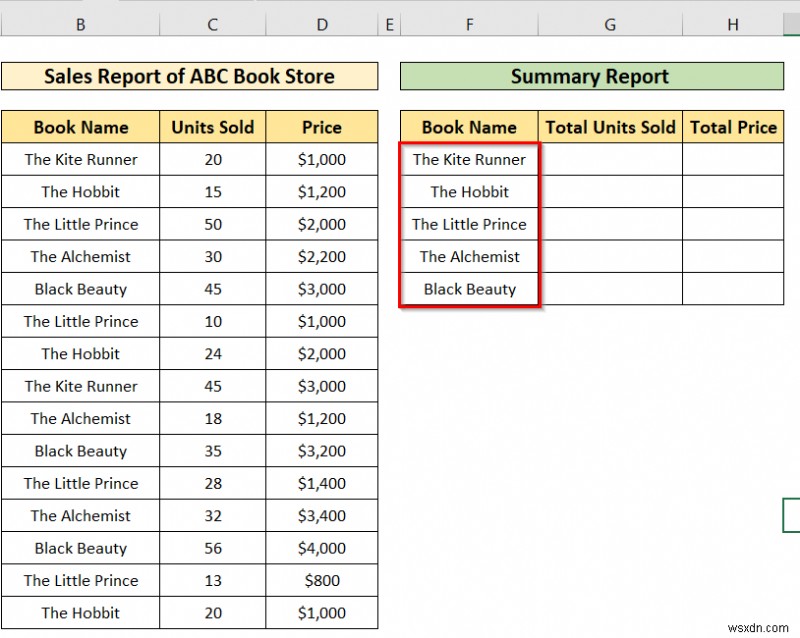
Task: Select column D header
Action: click(x=321, y=24)
